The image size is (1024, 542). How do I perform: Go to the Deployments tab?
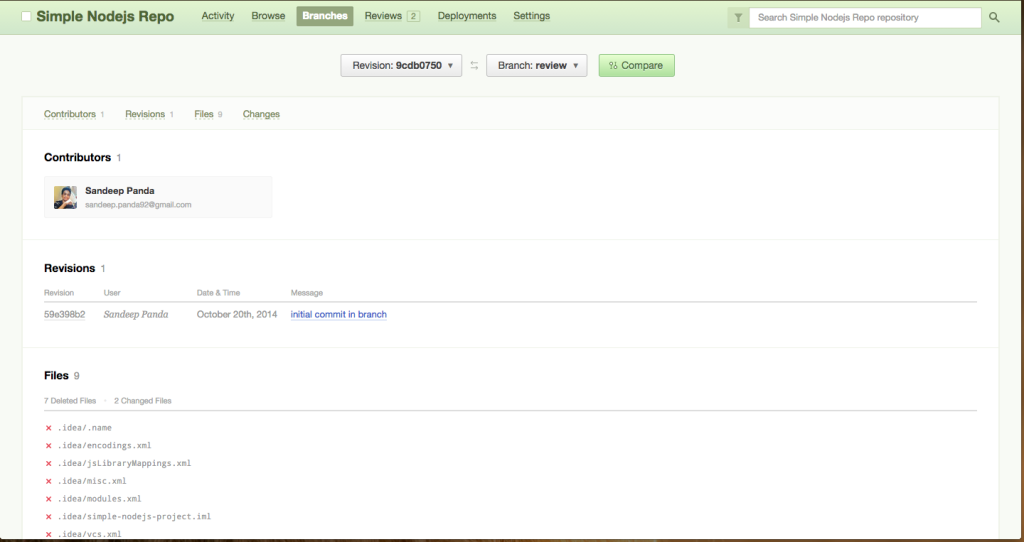click(x=466, y=16)
